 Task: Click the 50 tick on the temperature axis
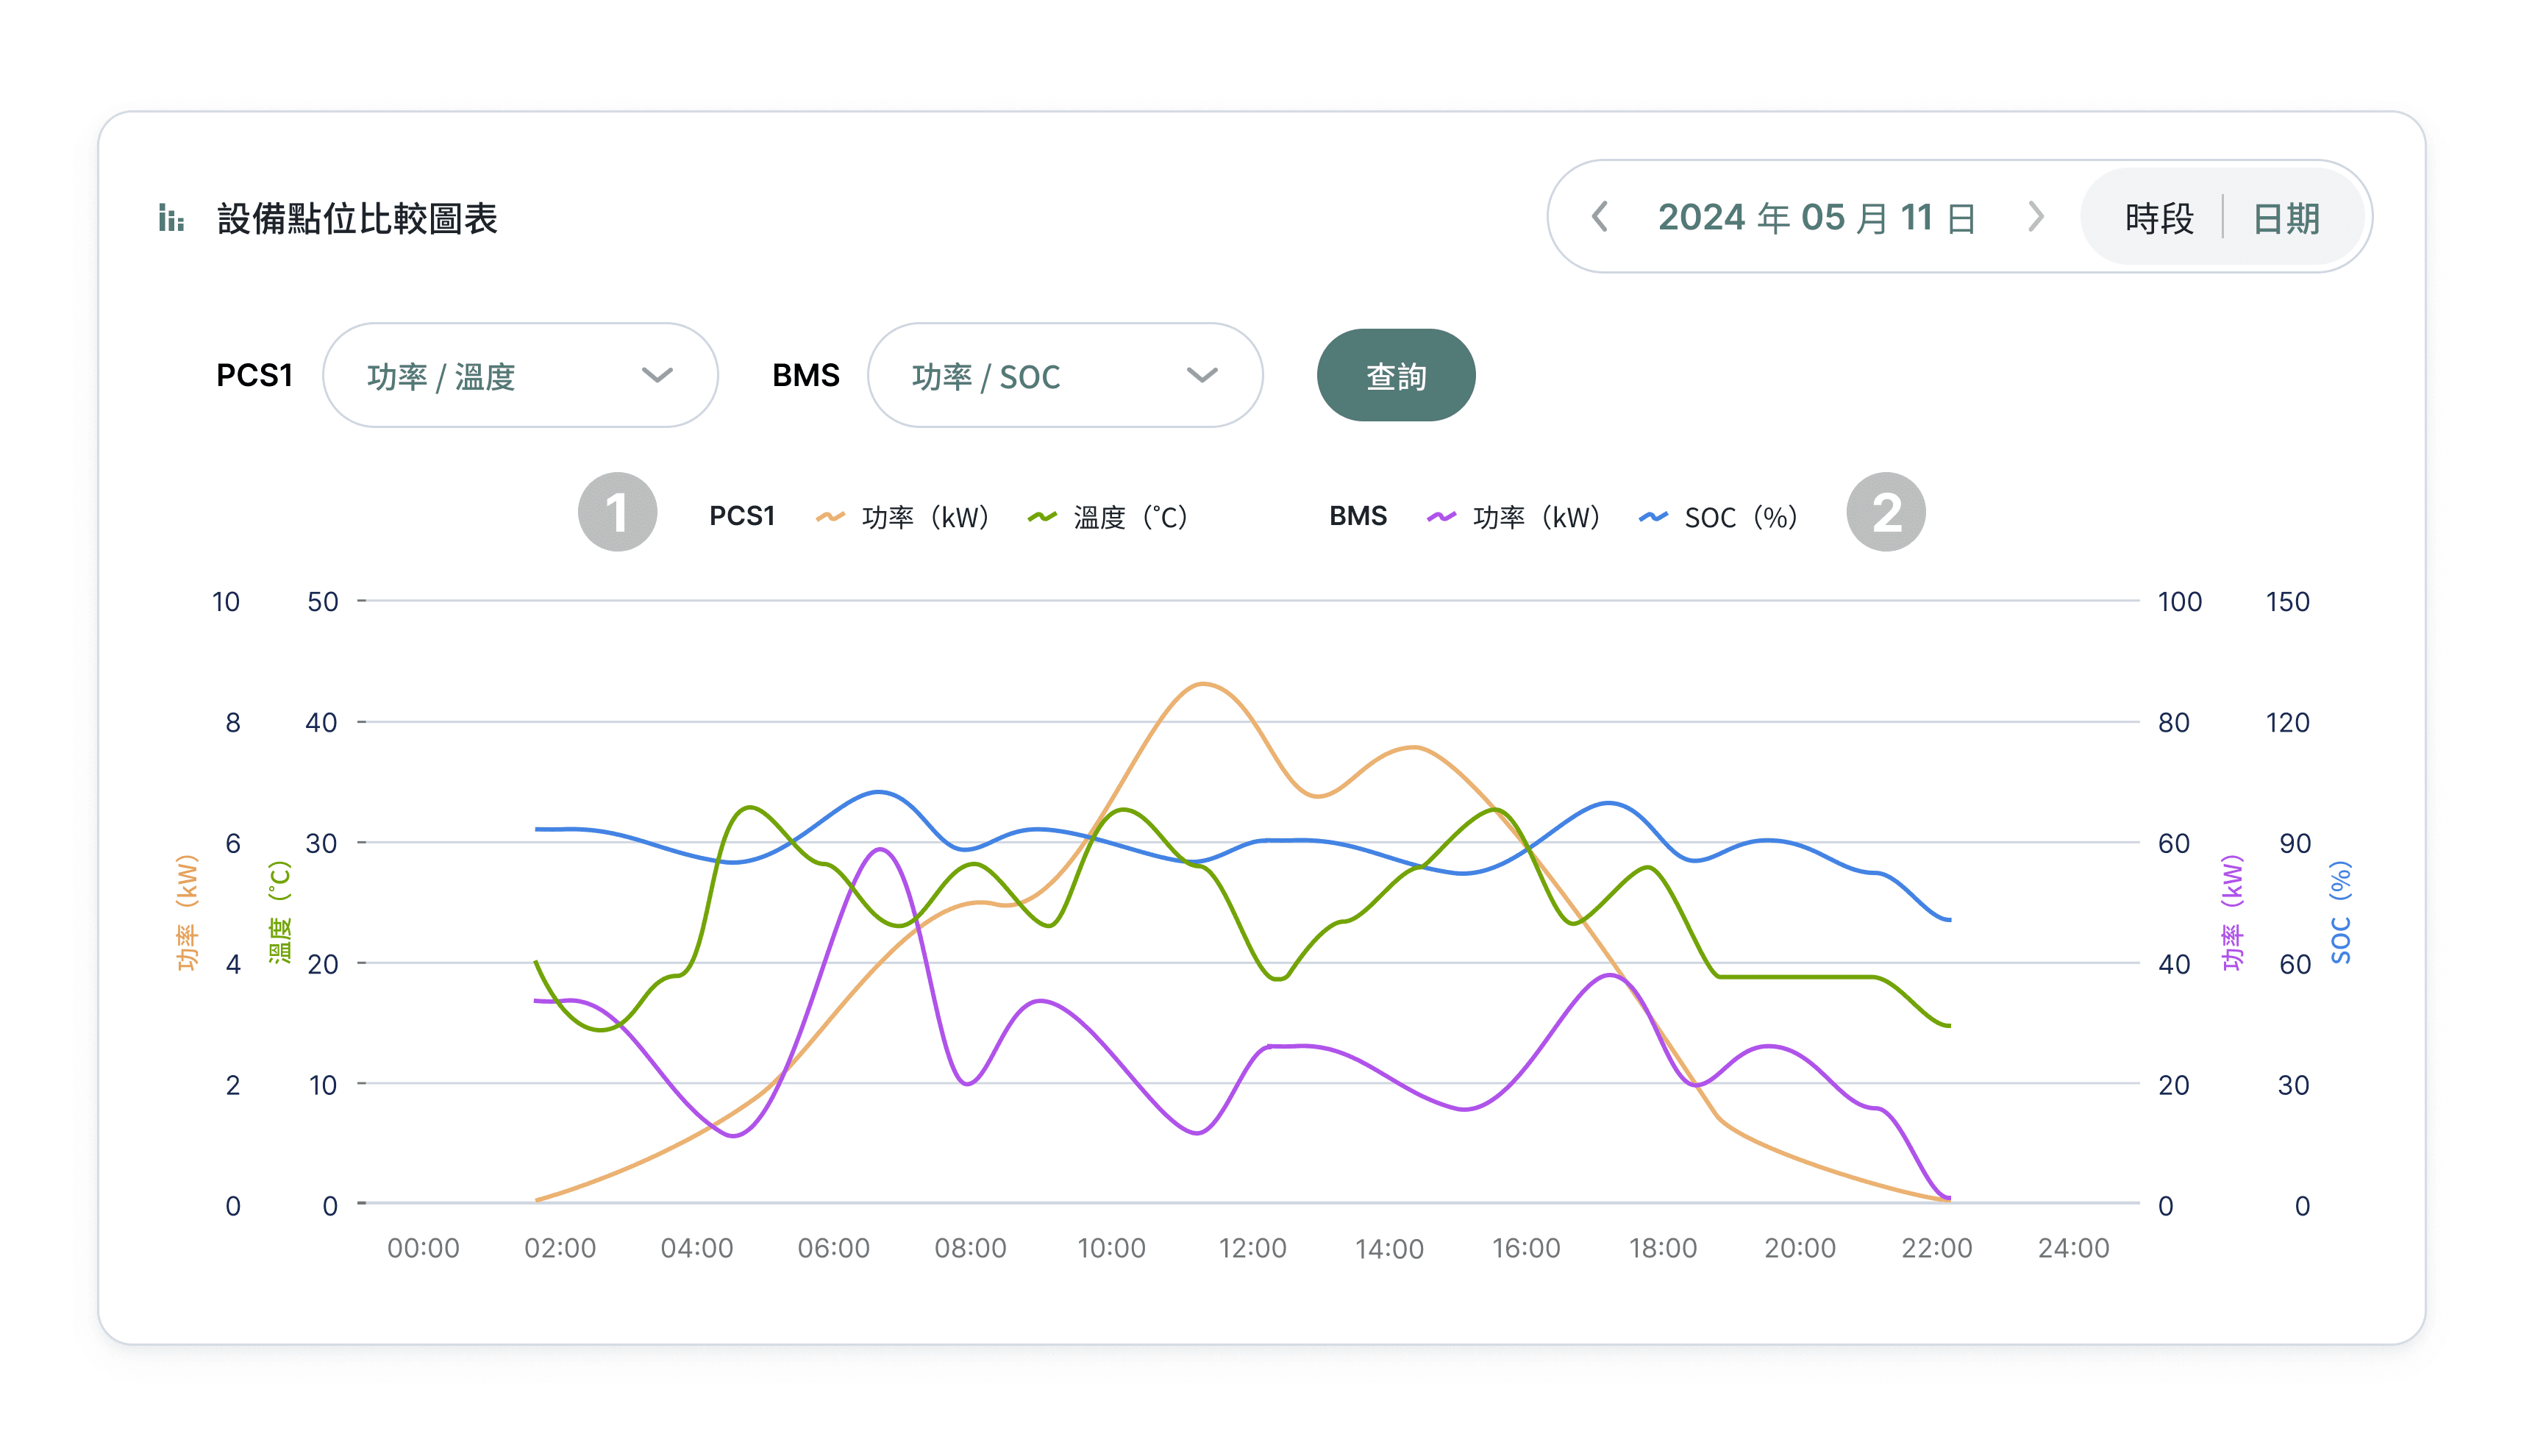pyautogui.click(x=323, y=602)
